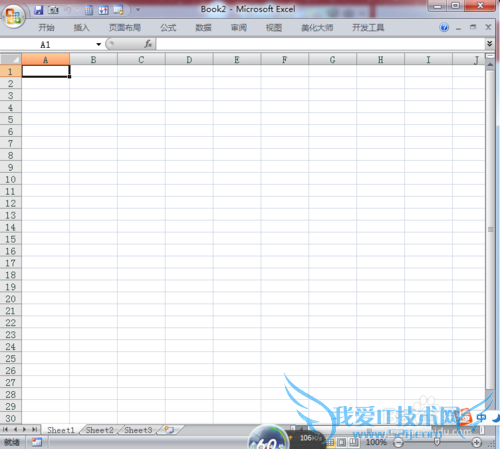The width and height of the screenshot is (500, 449).
Task: Expand the Name Box dropdown arrow
Action: point(99,44)
